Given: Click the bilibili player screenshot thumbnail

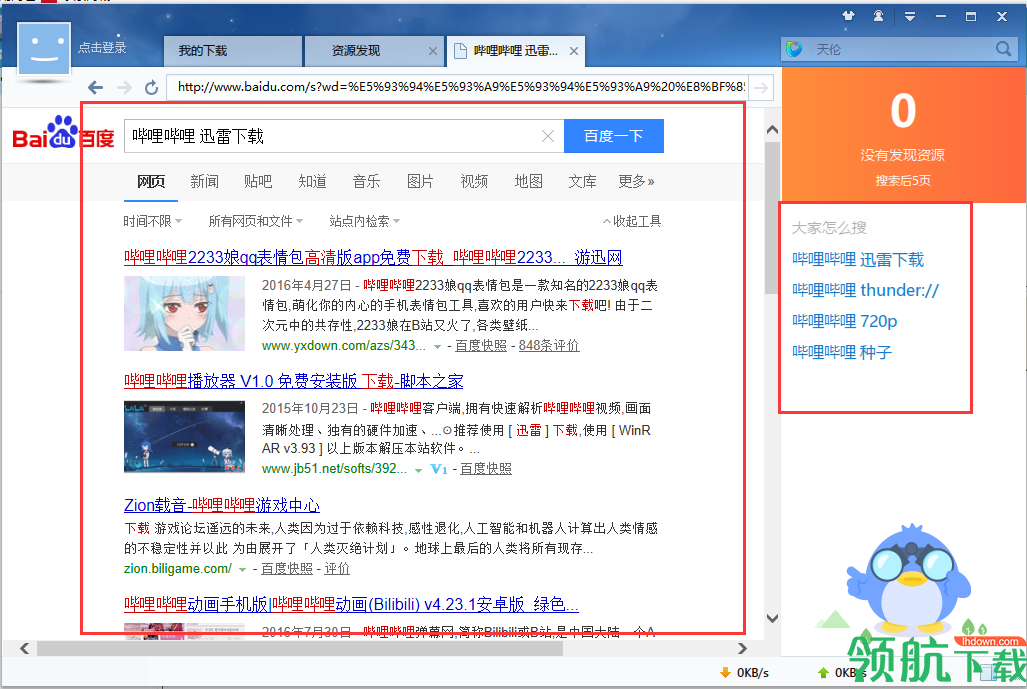Looking at the screenshot, I should (185, 437).
